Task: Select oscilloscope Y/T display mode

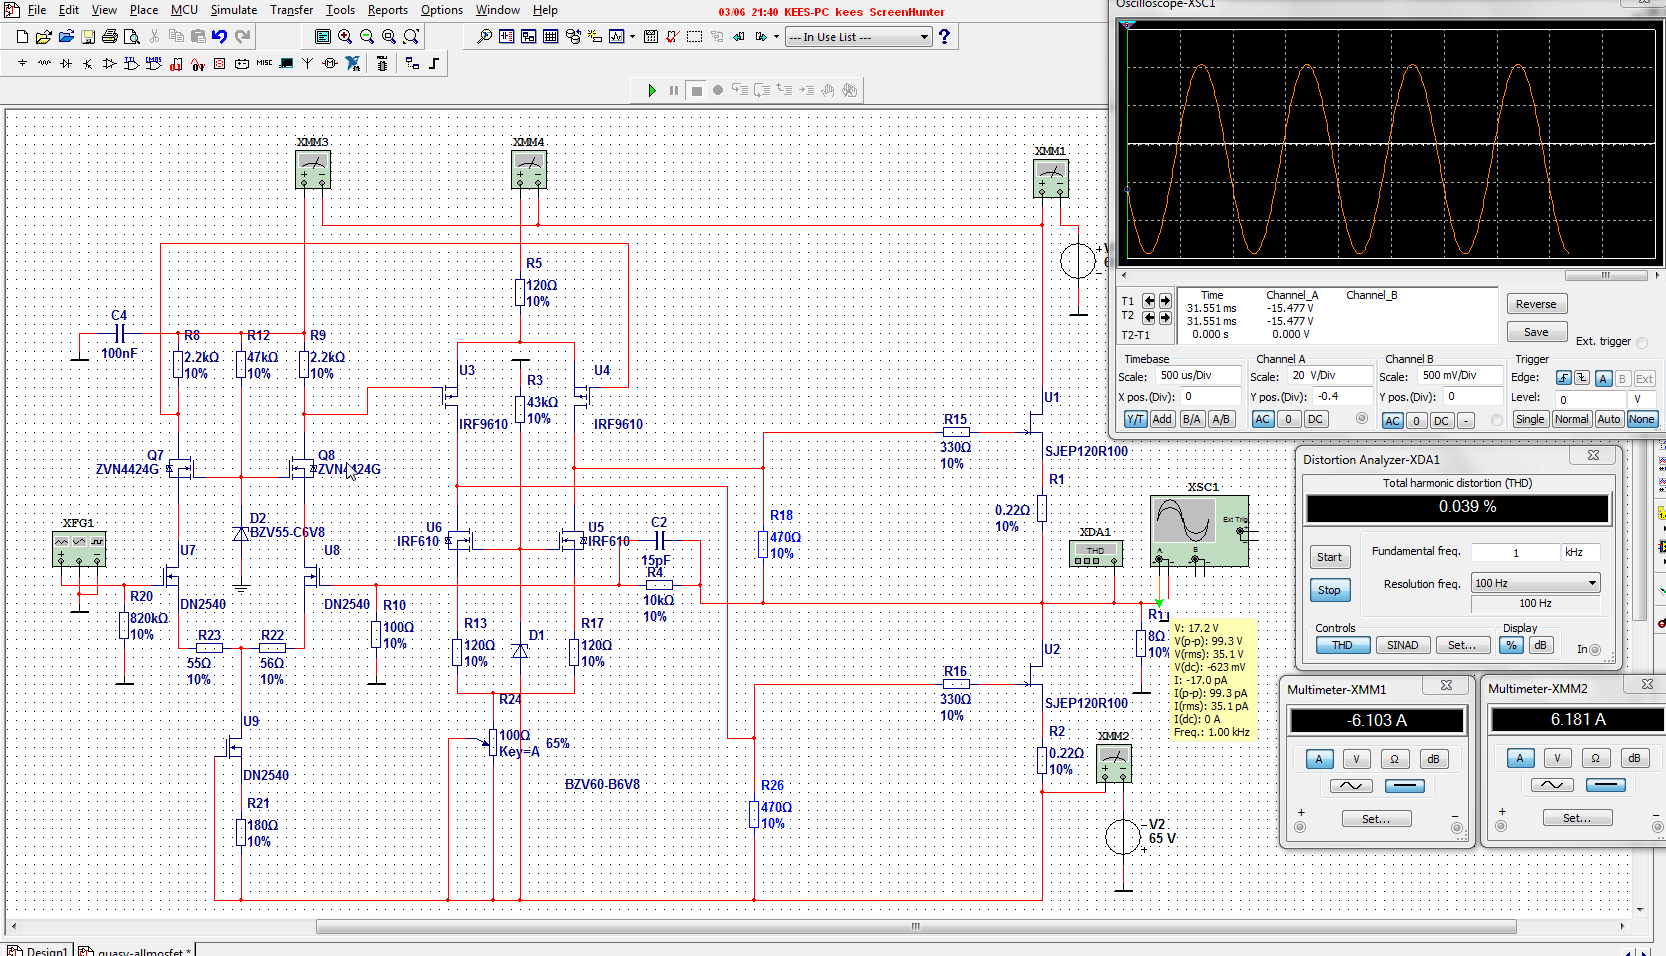Action: (x=1135, y=420)
